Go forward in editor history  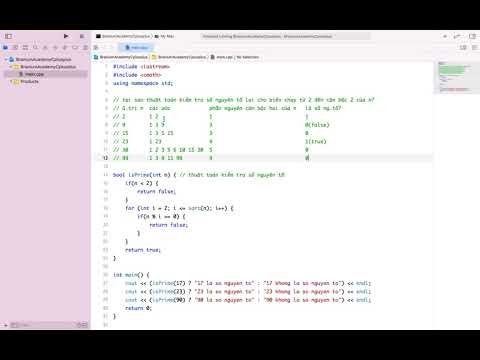pos(113,48)
